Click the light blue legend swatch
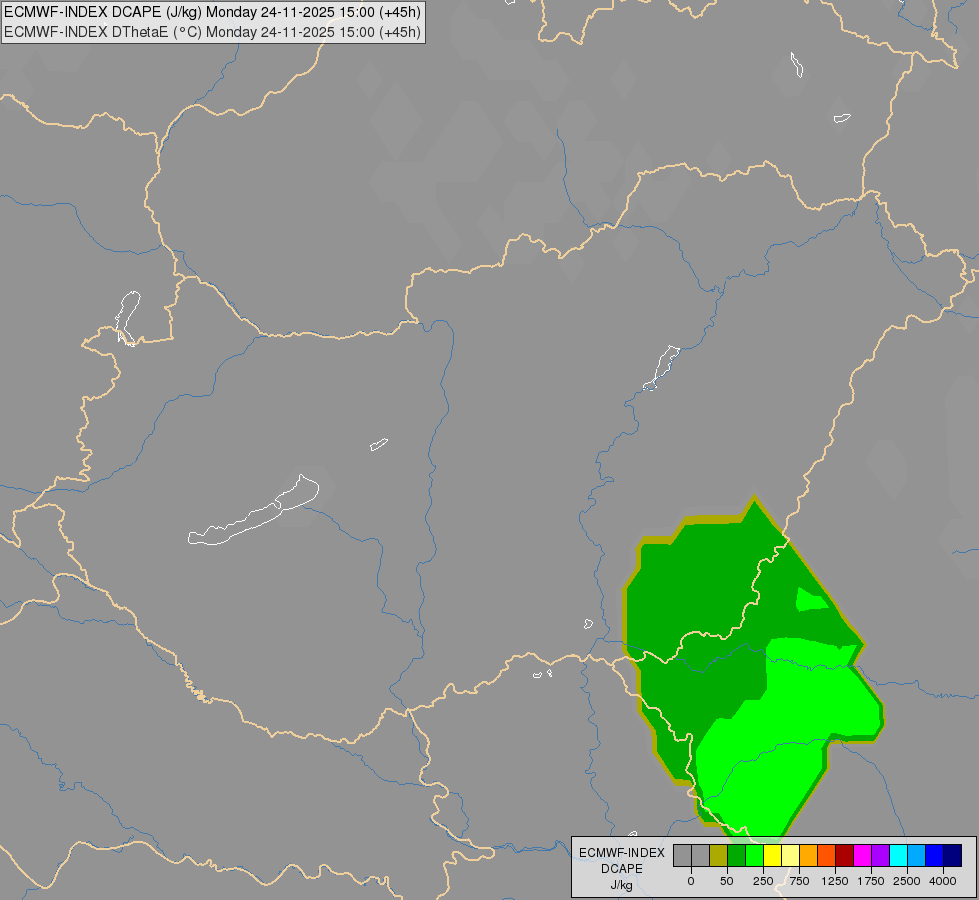Screen dimensions: 979x900 pos(917,856)
